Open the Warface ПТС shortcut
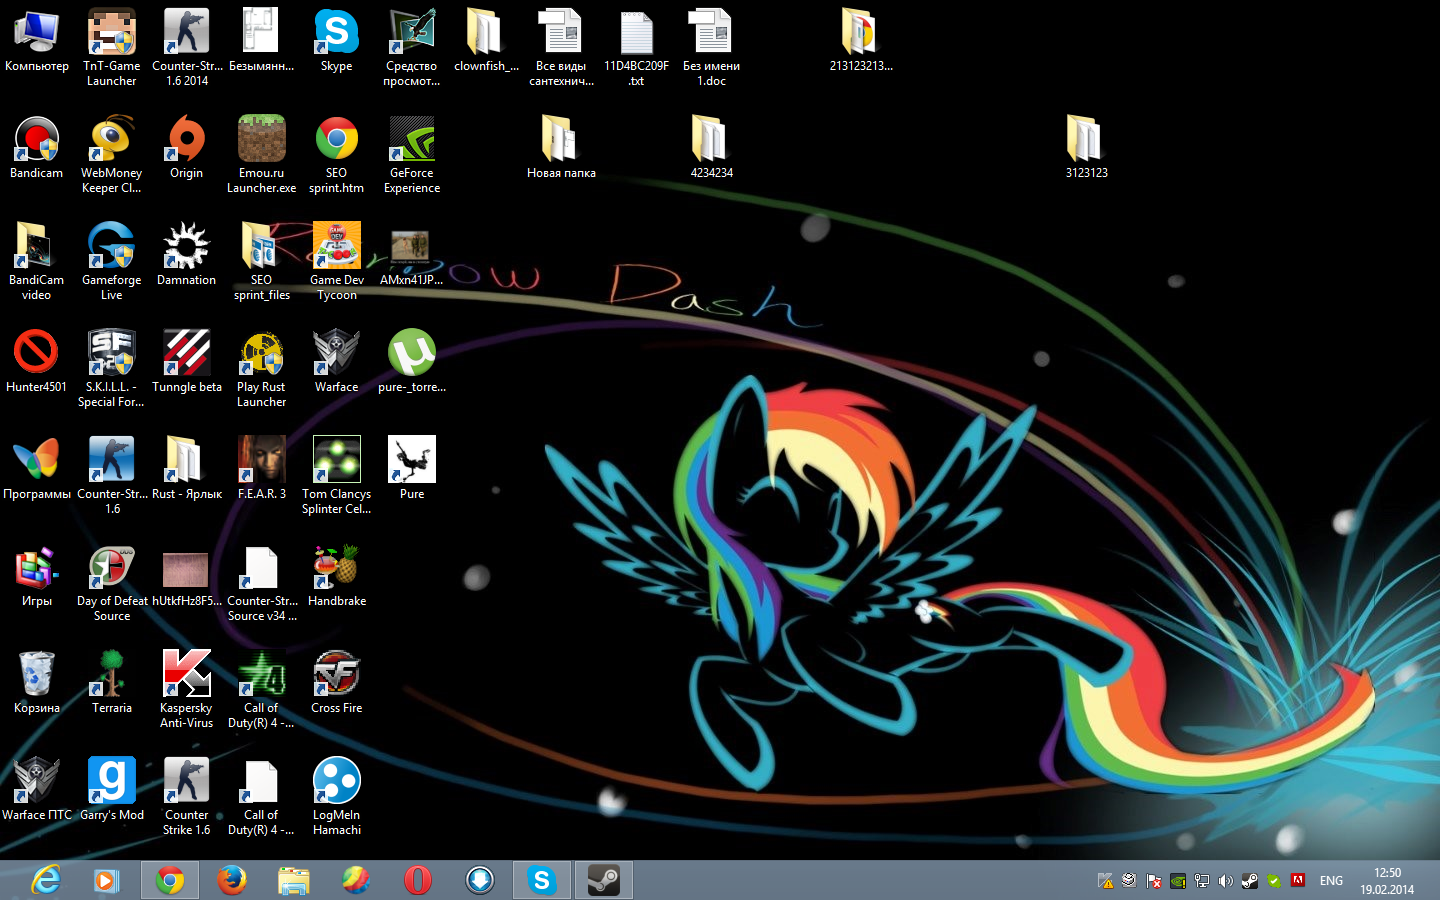 point(37,790)
